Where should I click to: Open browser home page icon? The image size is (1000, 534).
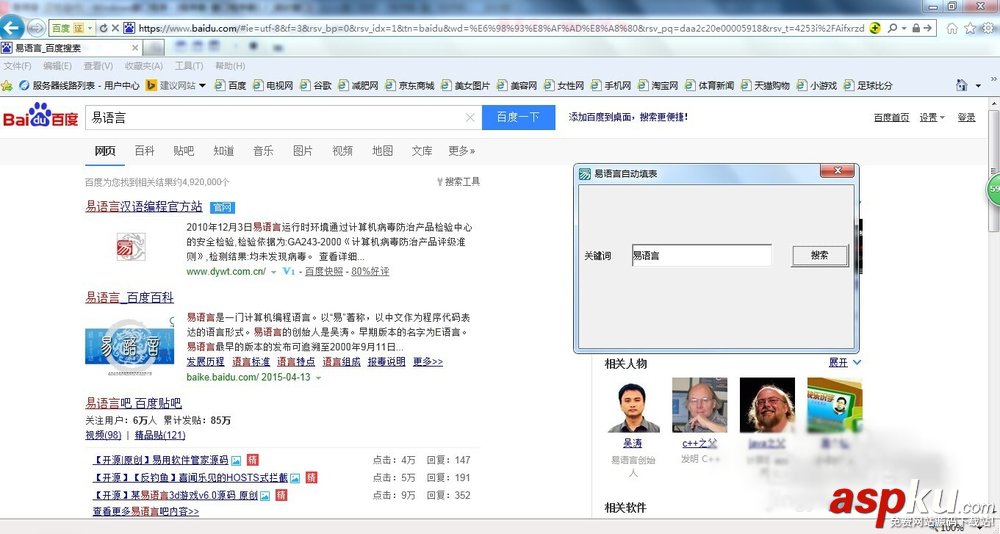pos(952,28)
